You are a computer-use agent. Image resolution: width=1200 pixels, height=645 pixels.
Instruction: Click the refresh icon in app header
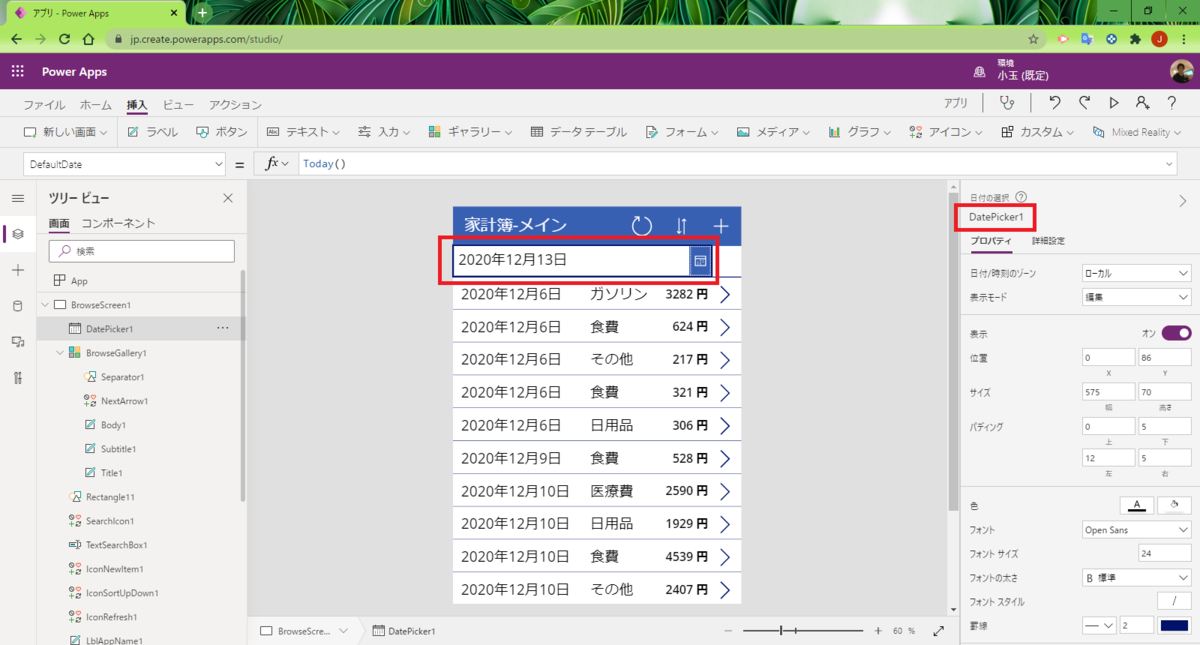click(x=642, y=226)
